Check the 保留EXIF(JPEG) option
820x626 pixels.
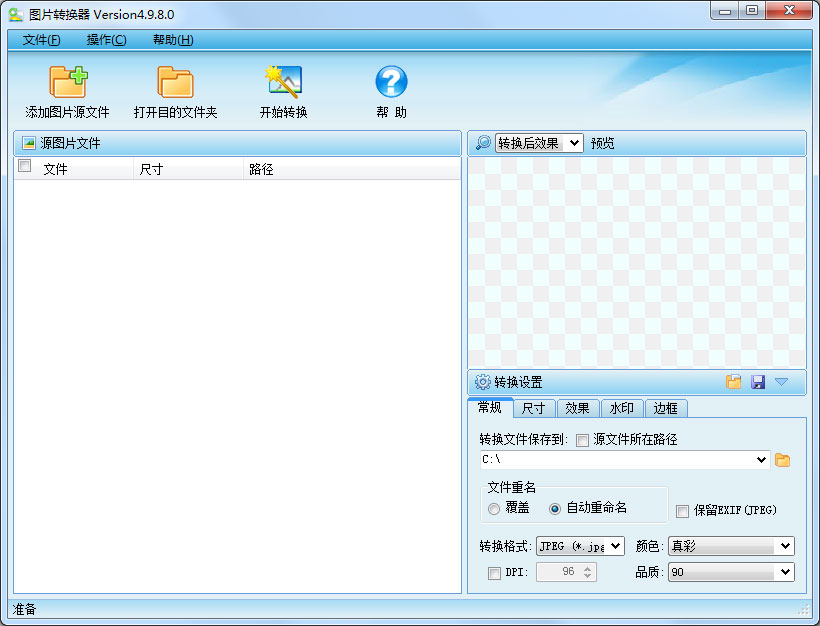tap(683, 511)
